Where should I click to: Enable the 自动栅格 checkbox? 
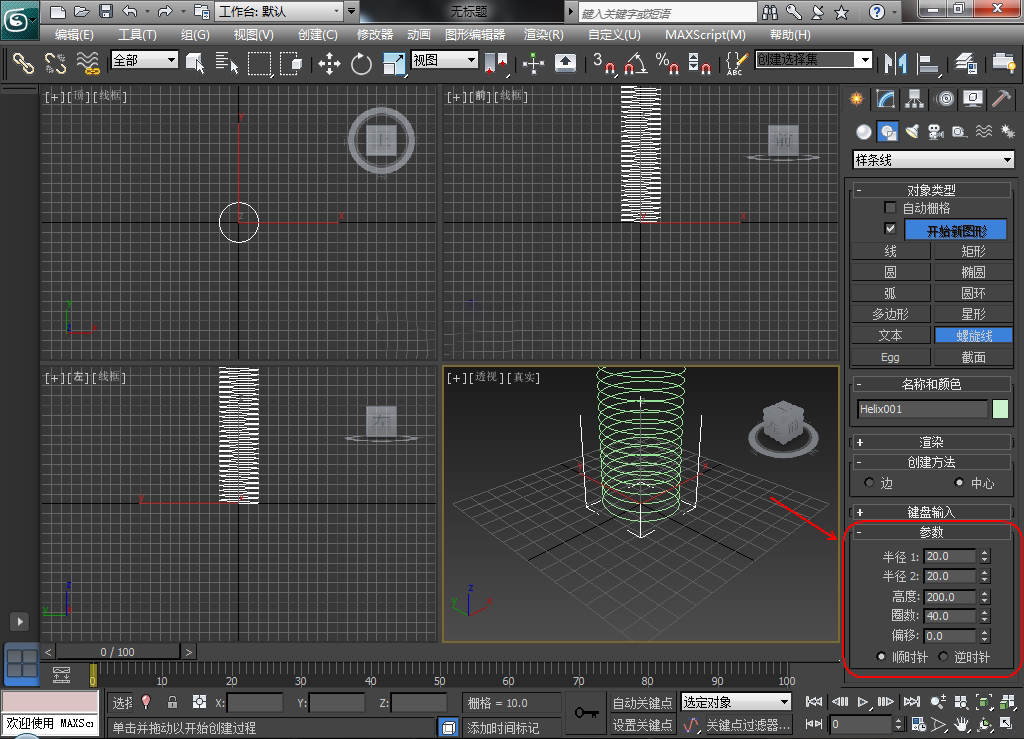tap(890, 208)
